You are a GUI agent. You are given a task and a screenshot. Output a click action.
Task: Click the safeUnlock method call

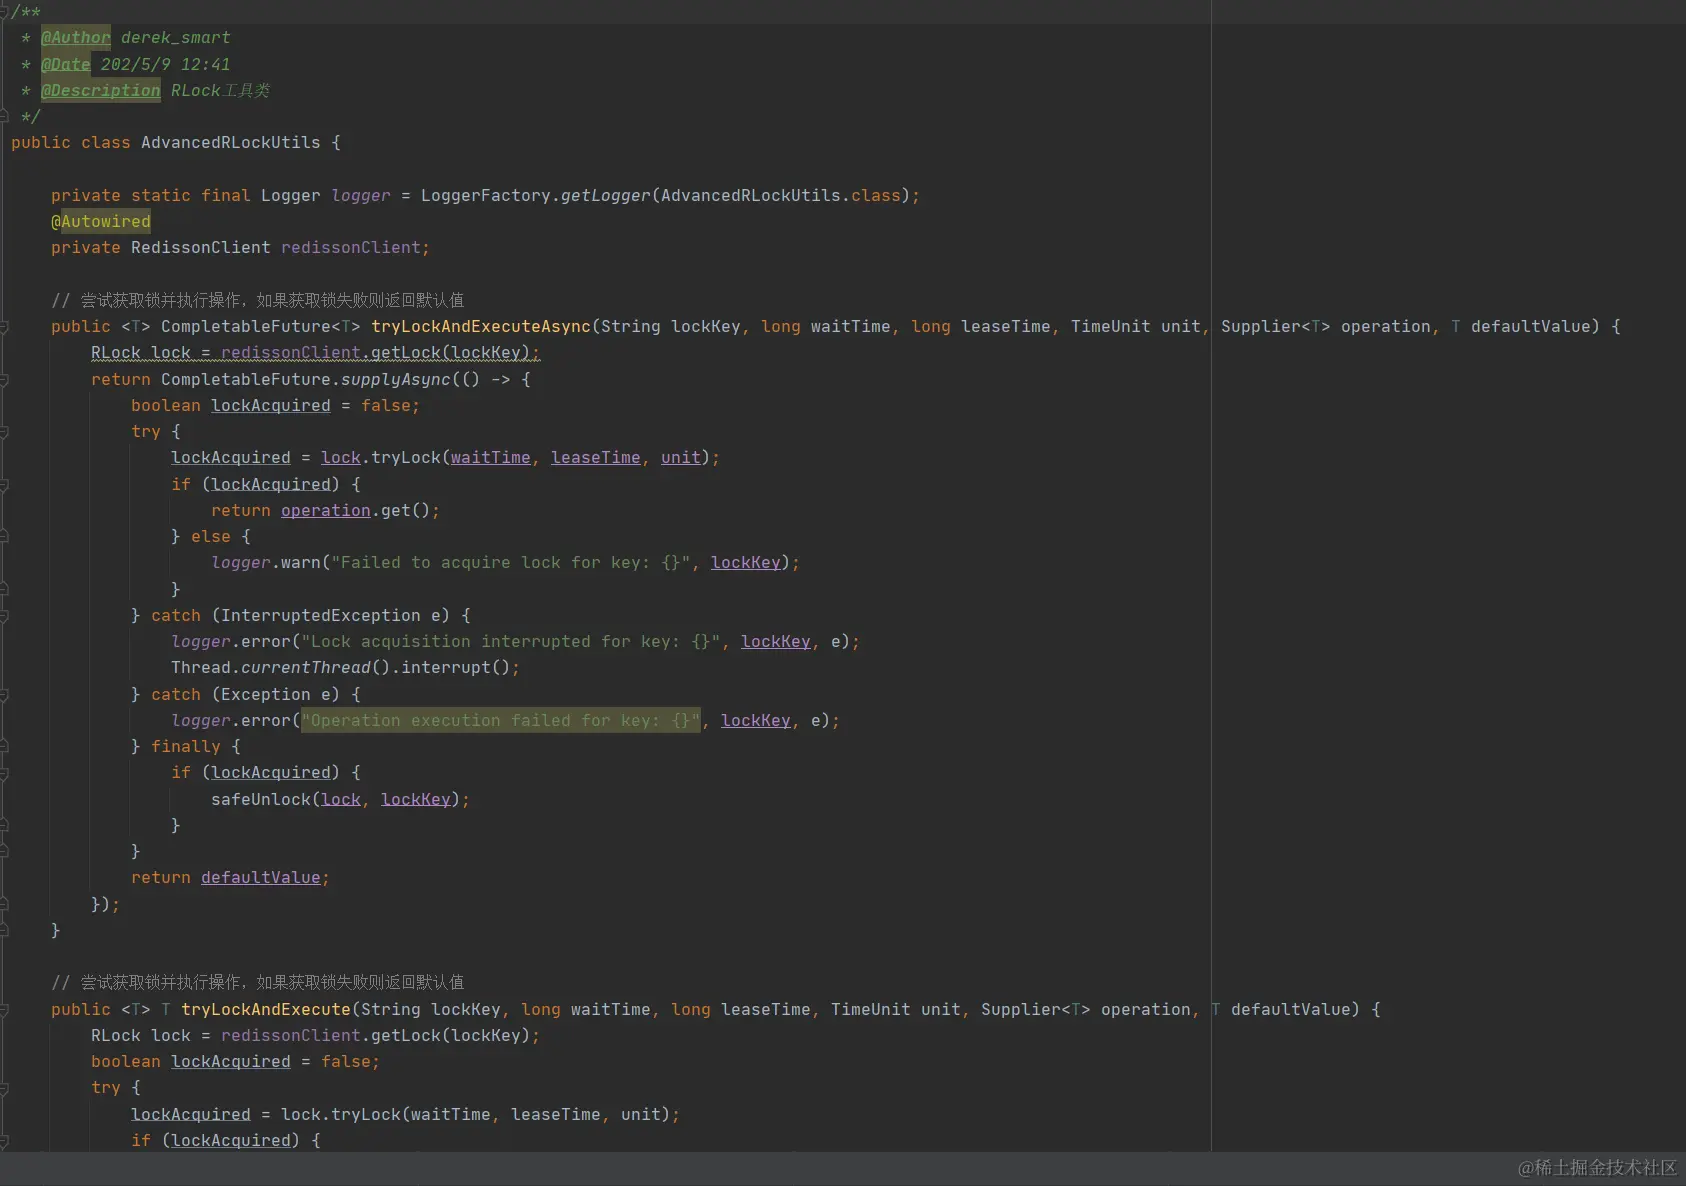(x=261, y=800)
